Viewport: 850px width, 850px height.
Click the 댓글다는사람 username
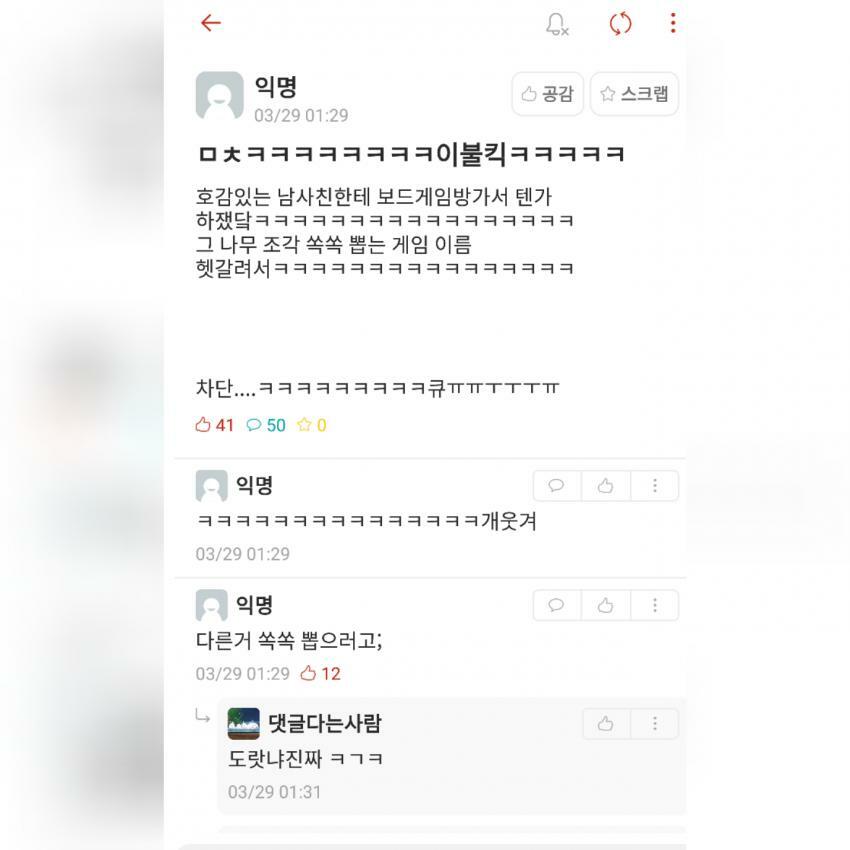click(325, 724)
